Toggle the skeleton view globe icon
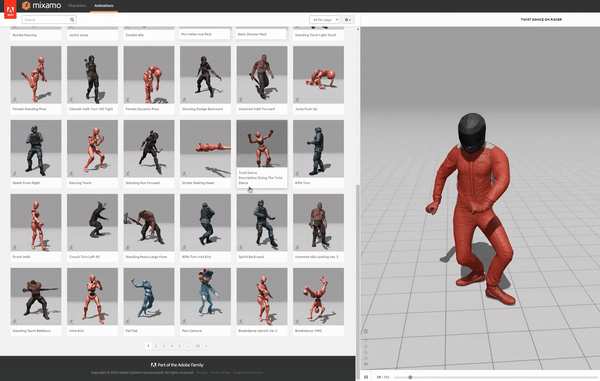This screenshot has width=600, height=381. (x=366, y=331)
